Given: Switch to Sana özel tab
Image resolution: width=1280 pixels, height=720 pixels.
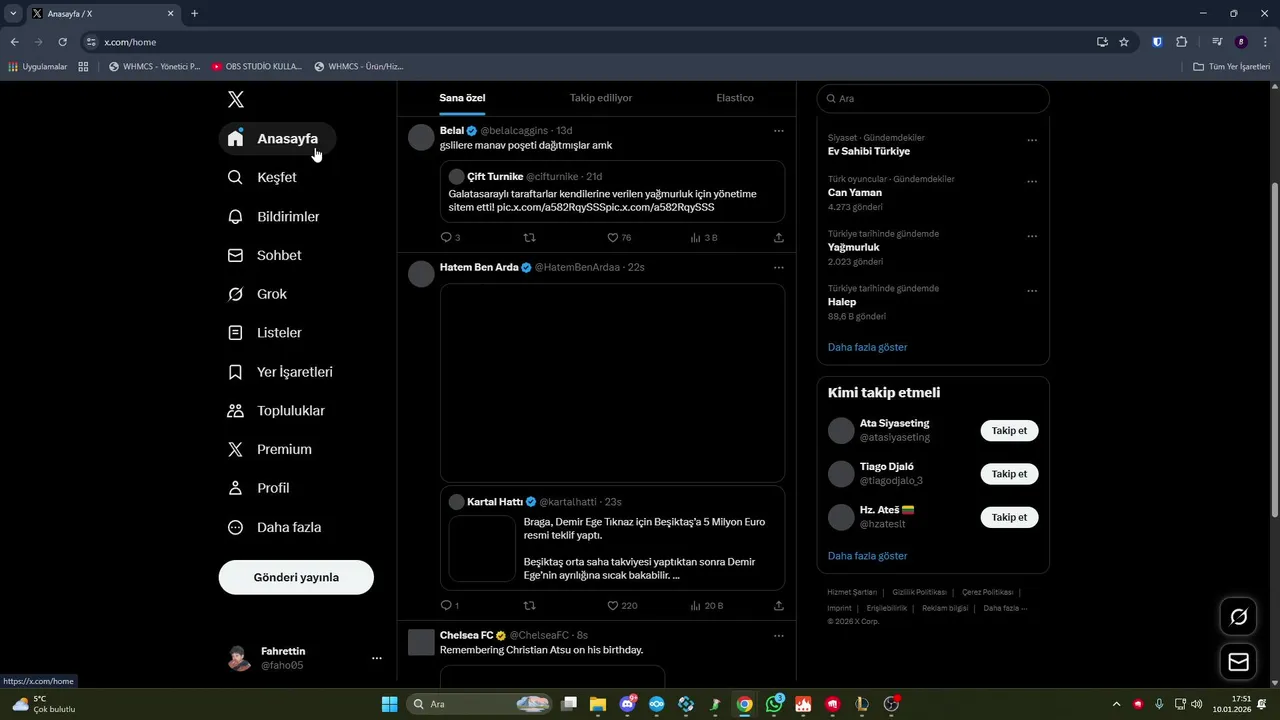Looking at the screenshot, I should point(462,98).
